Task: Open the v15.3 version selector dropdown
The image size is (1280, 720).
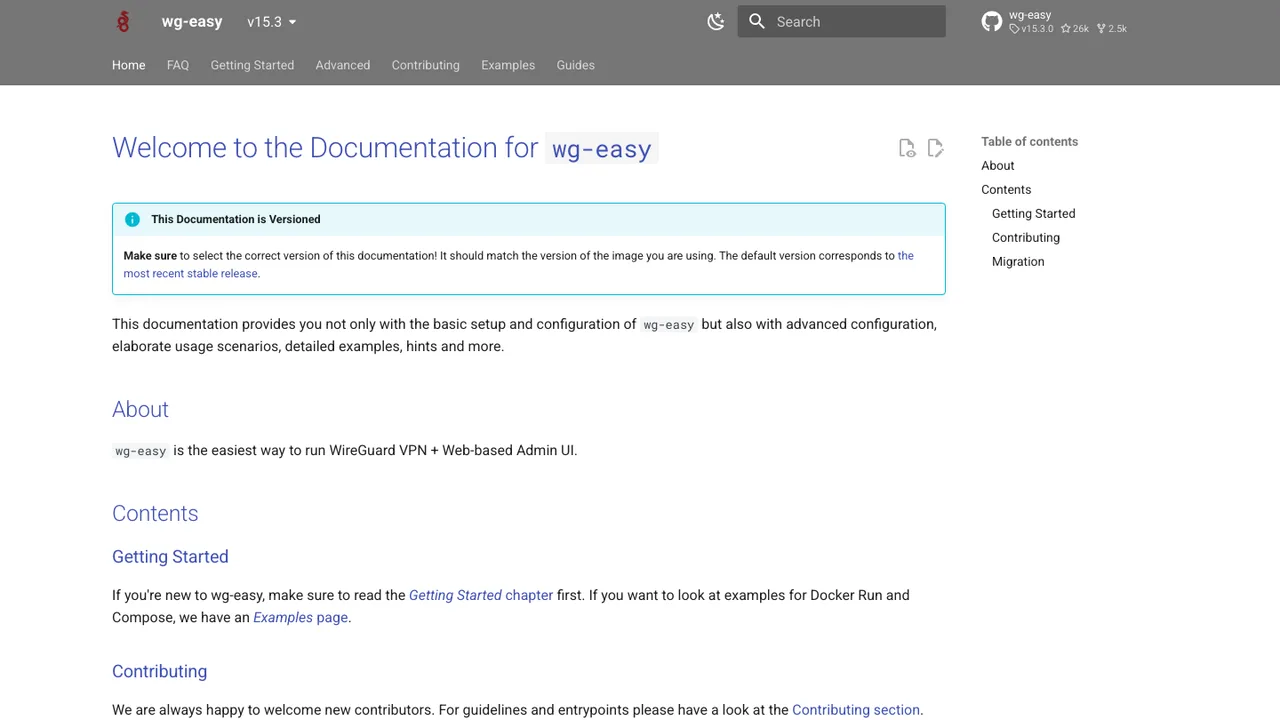Action: tap(272, 22)
